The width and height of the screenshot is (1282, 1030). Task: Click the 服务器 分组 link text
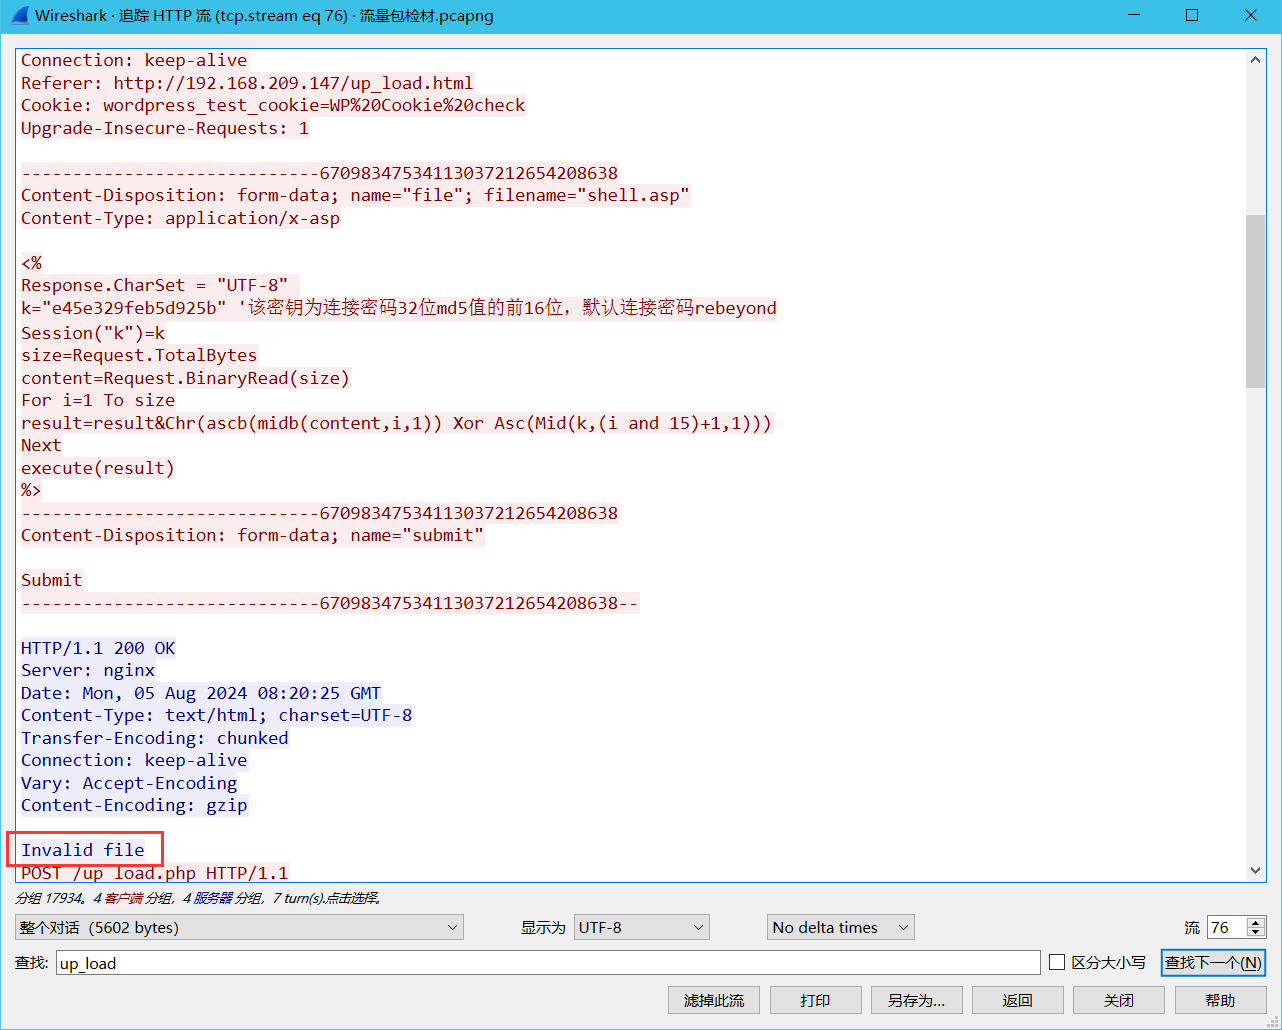click(226, 898)
